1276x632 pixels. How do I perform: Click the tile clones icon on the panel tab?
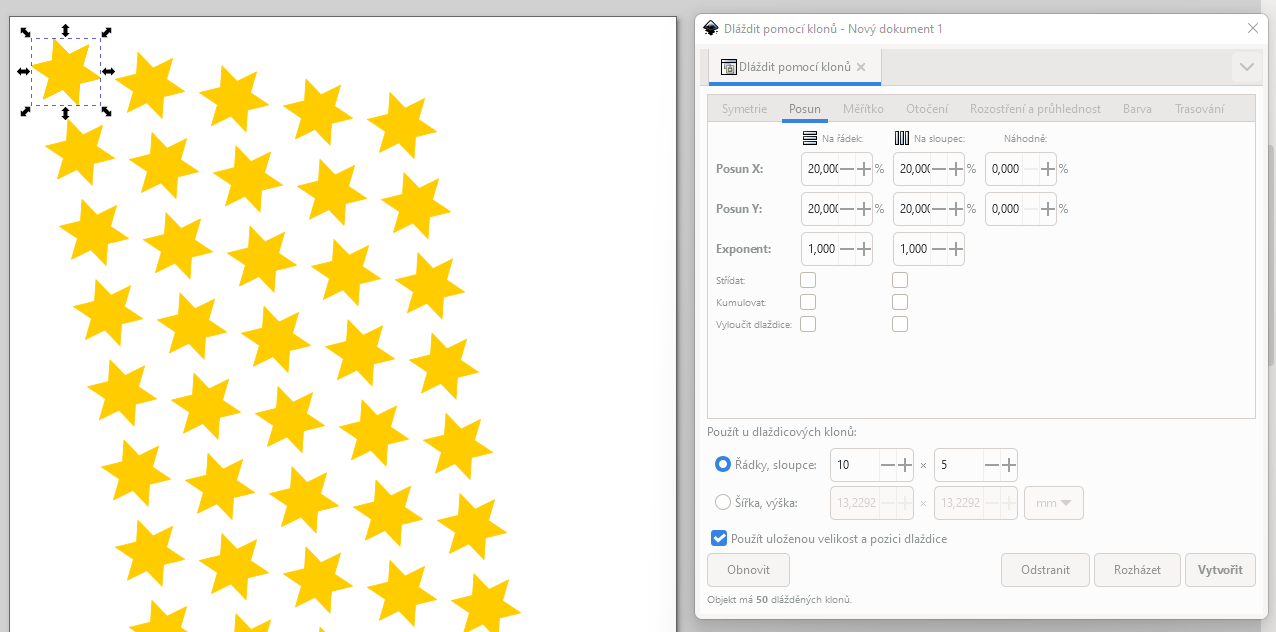click(727, 66)
